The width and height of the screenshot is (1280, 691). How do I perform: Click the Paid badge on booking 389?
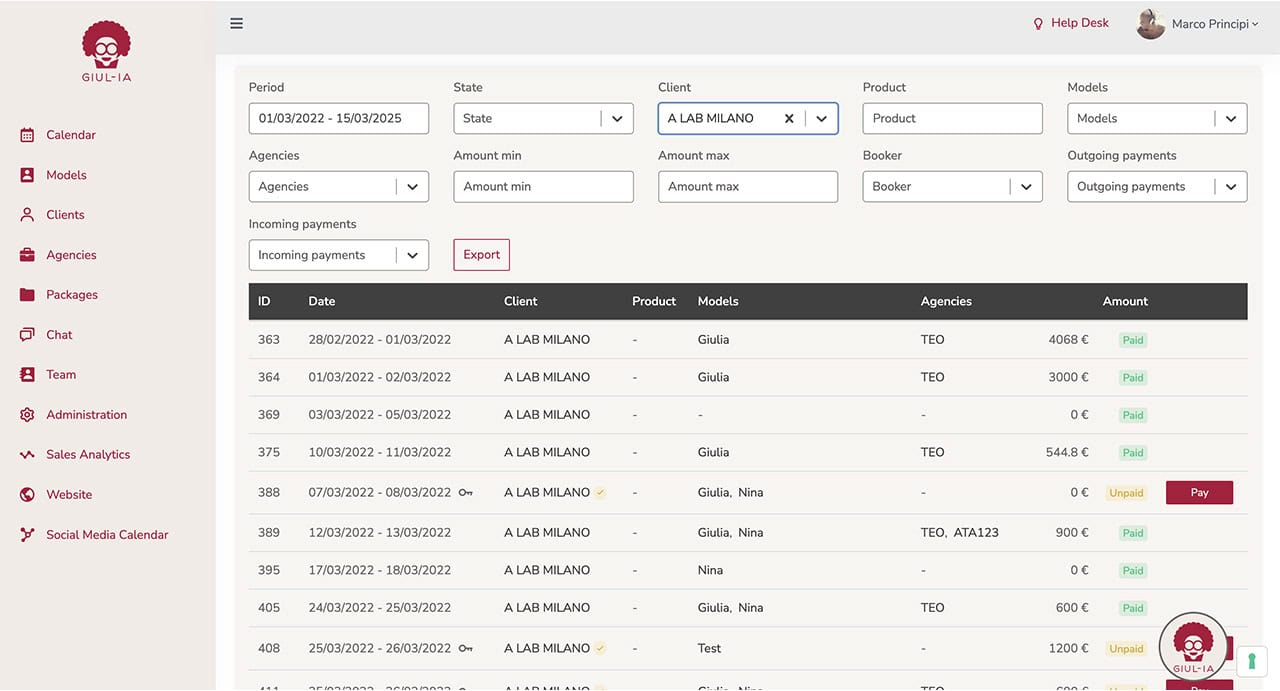coord(1133,533)
